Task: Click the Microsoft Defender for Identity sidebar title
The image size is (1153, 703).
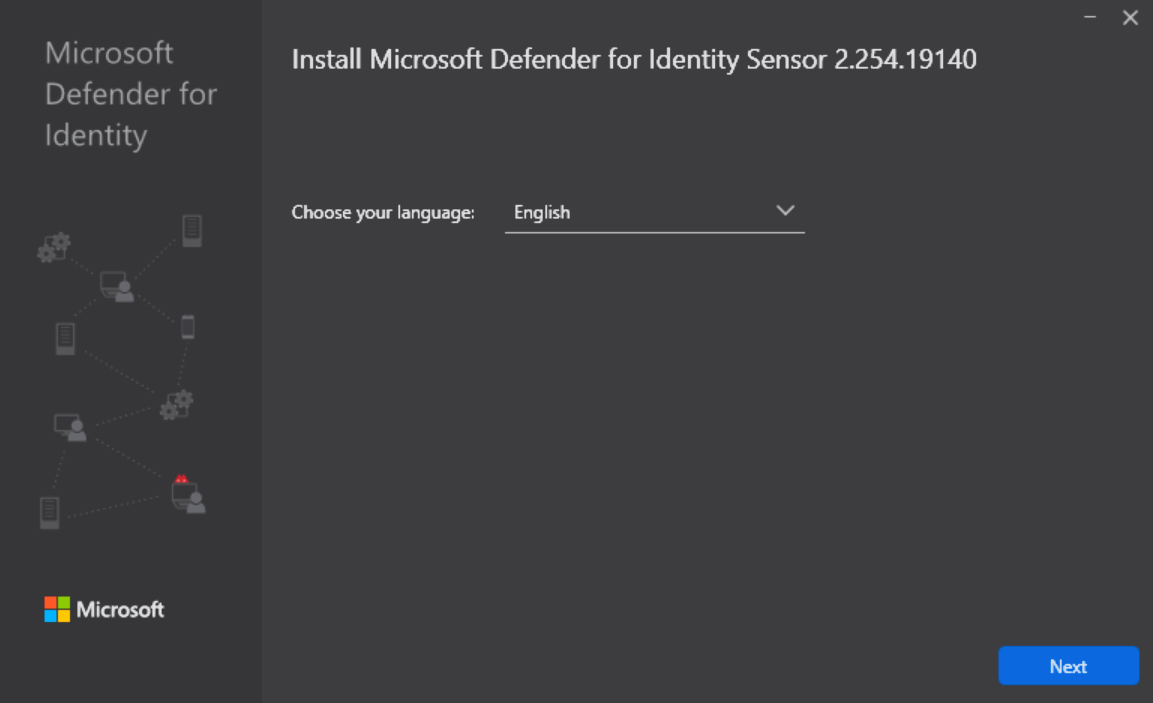Action: [x=130, y=94]
